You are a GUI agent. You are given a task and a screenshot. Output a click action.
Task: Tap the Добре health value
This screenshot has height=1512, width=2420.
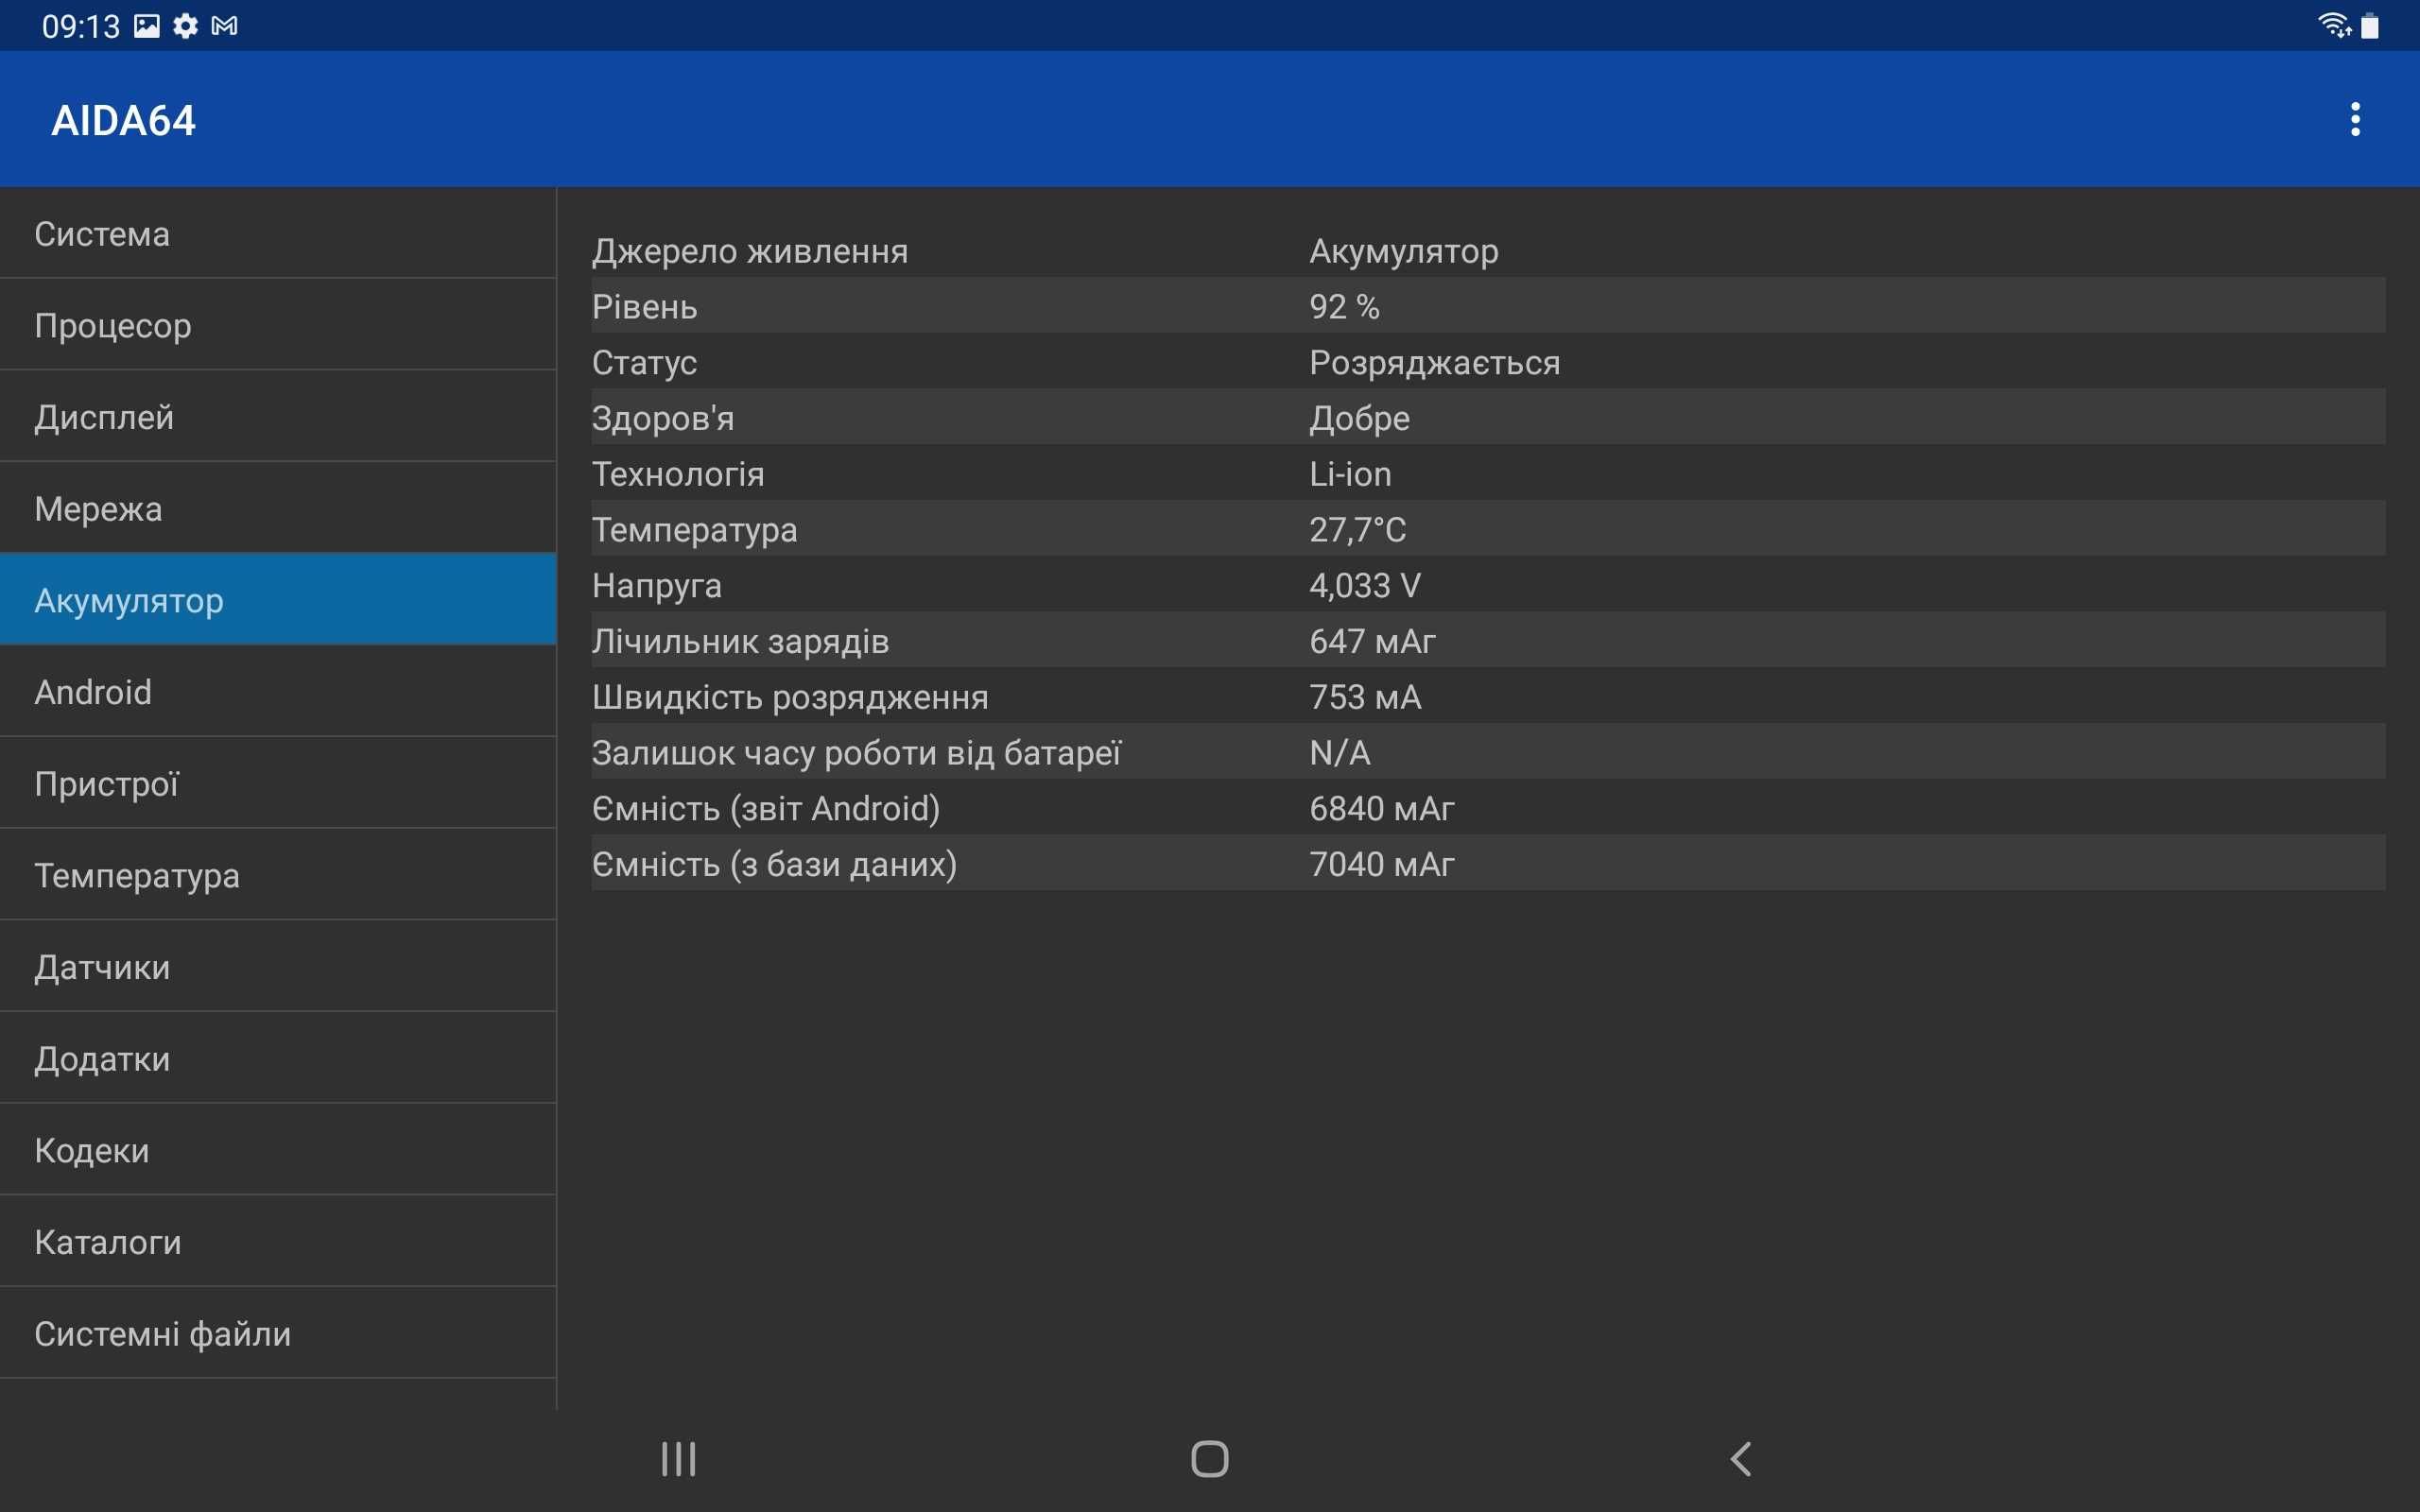point(1360,418)
